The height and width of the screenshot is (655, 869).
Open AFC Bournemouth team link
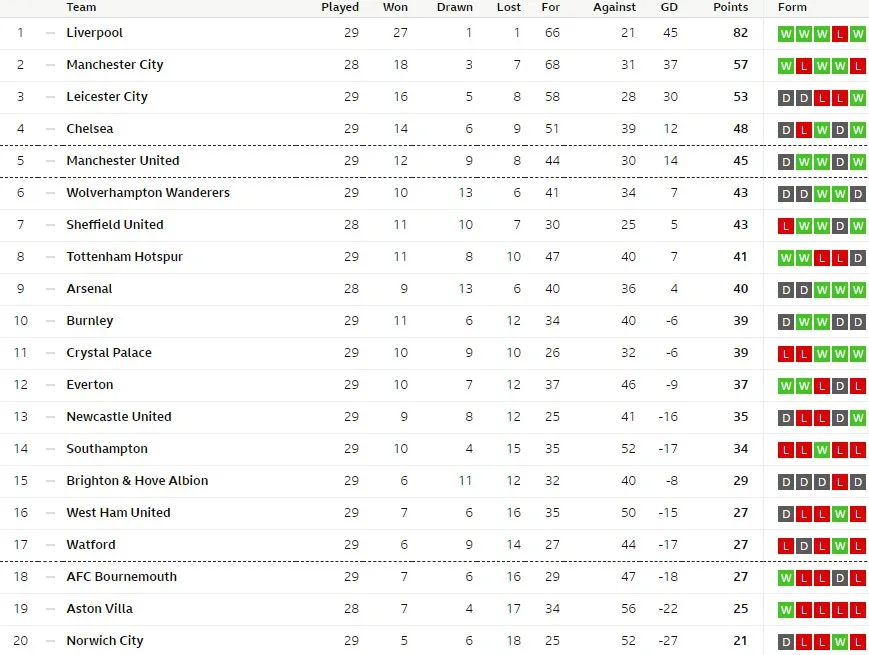(x=121, y=577)
